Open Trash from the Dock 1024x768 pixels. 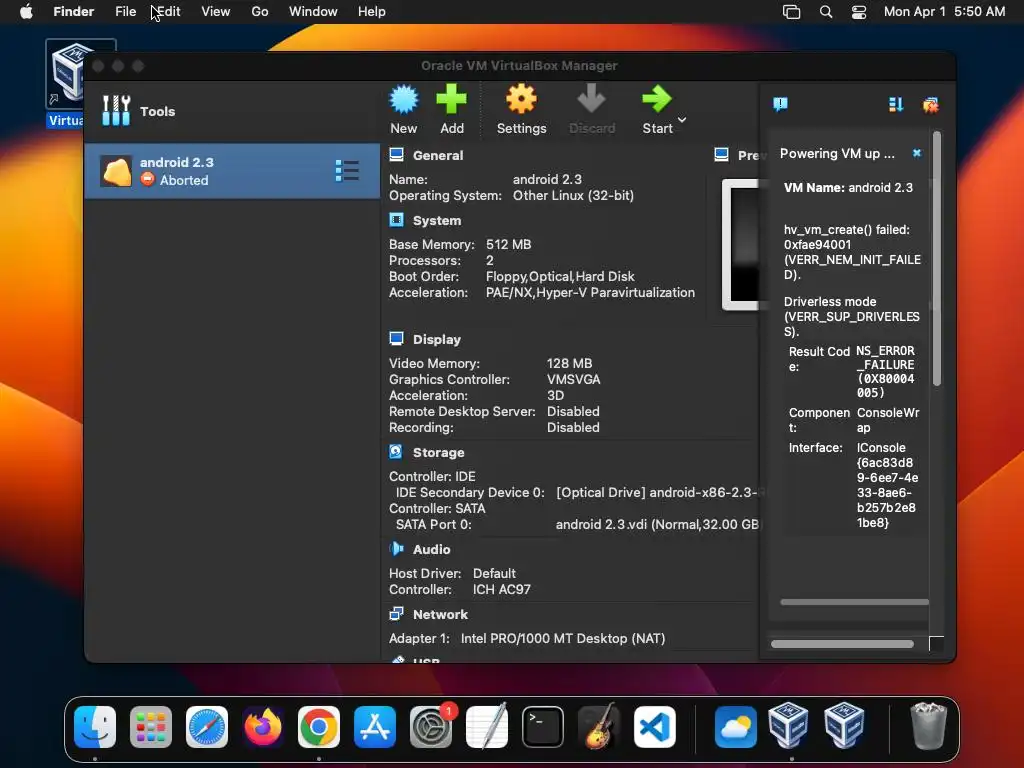928,726
